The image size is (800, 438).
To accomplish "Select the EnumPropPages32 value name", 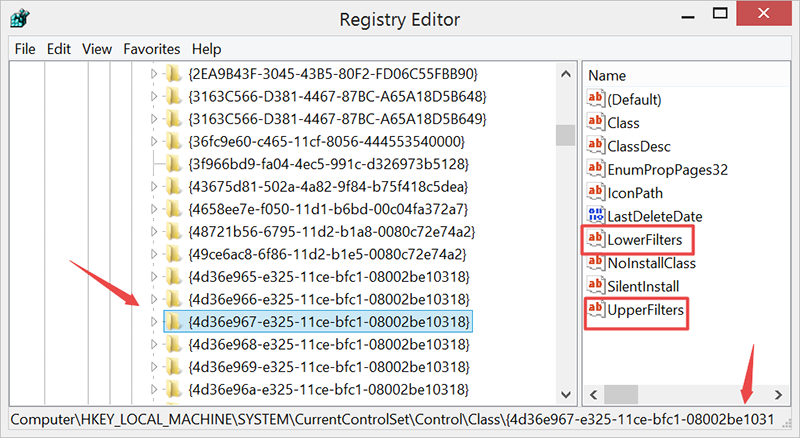I will (x=668, y=170).
